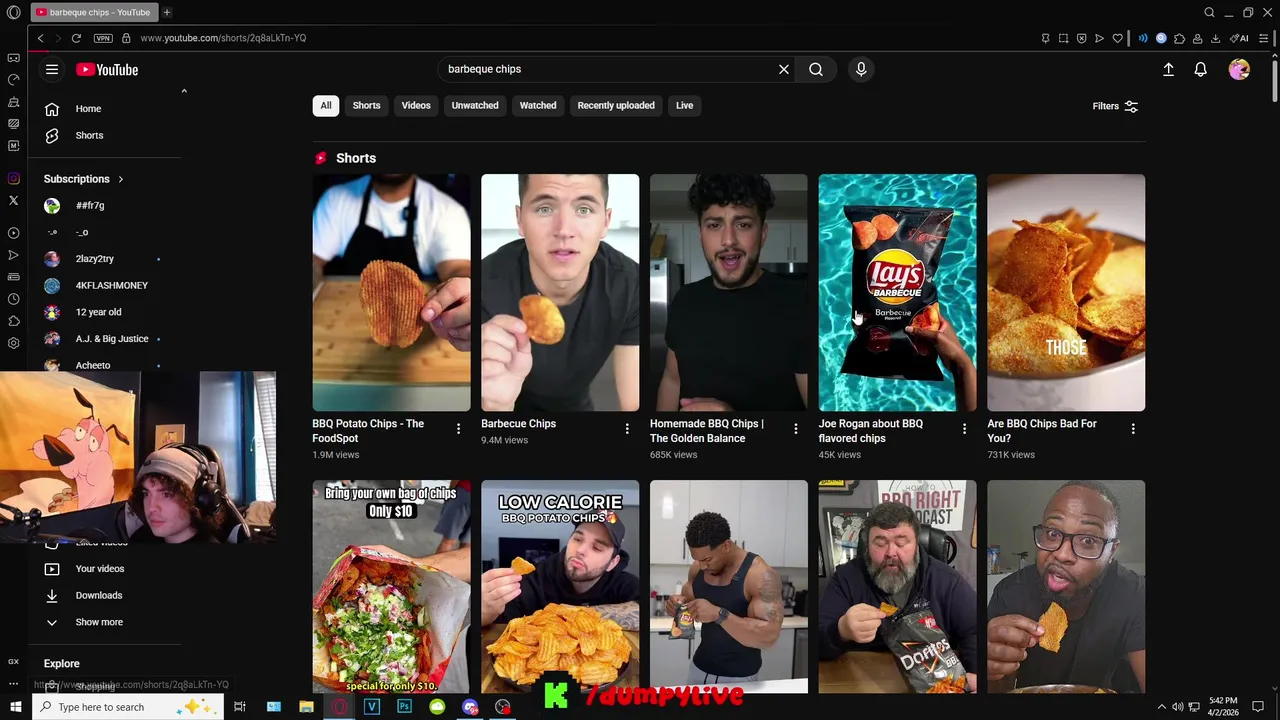Open ad blocker shield icon in toolbar
Image resolution: width=1280 pixels, height=720 pixels.
(x=1081, y=38)
